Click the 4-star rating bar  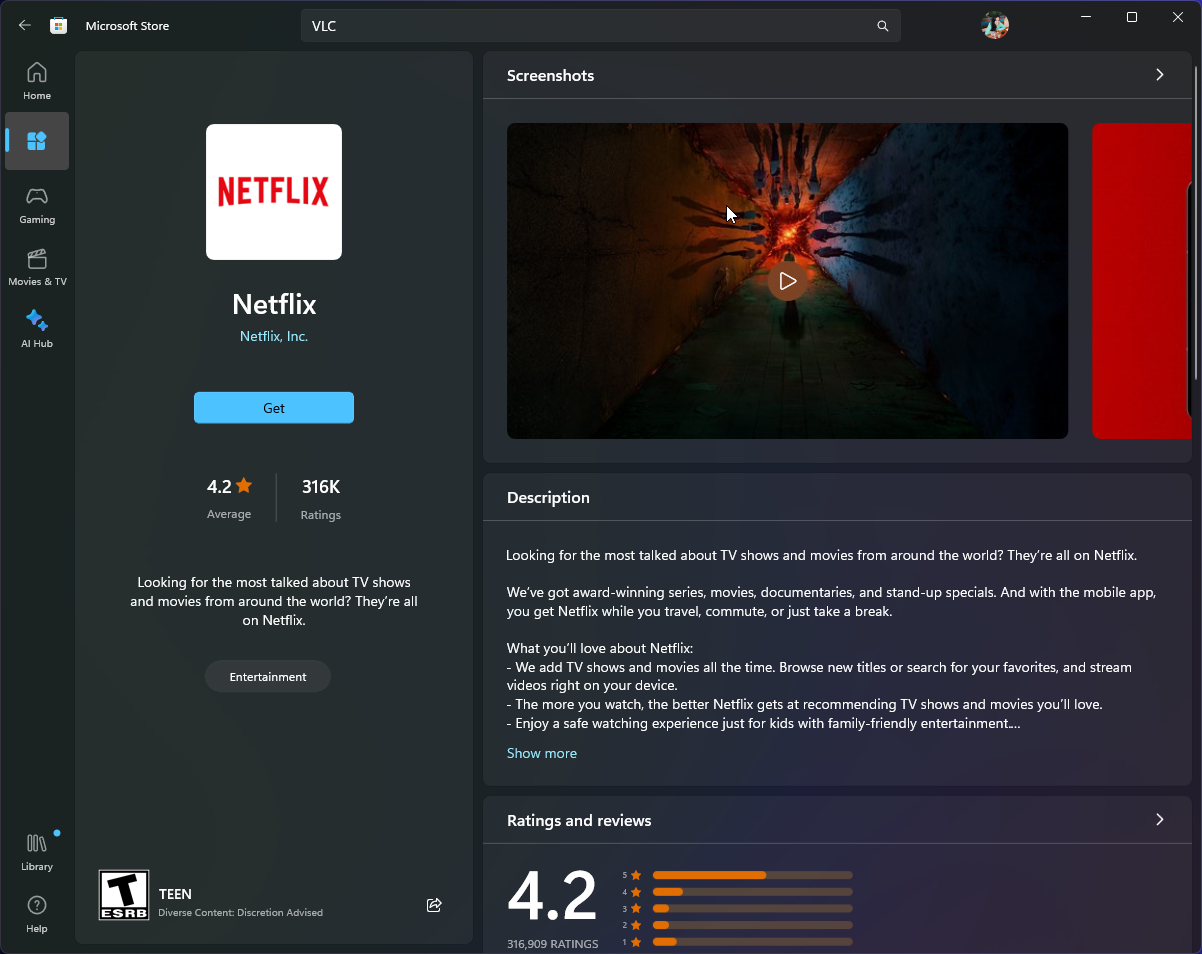pos(753,892)
